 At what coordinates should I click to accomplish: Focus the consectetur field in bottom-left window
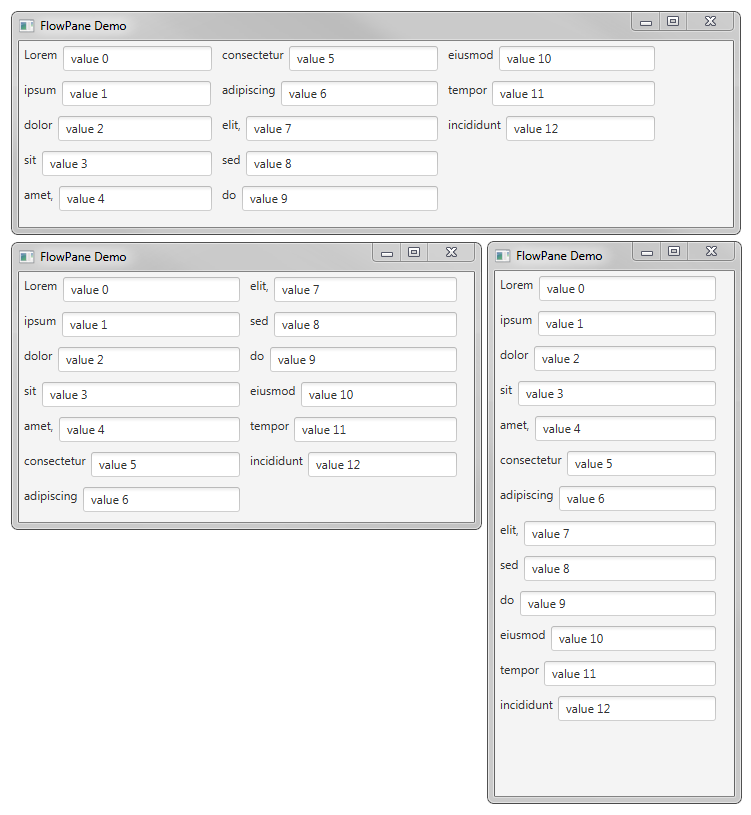point(165,465)
